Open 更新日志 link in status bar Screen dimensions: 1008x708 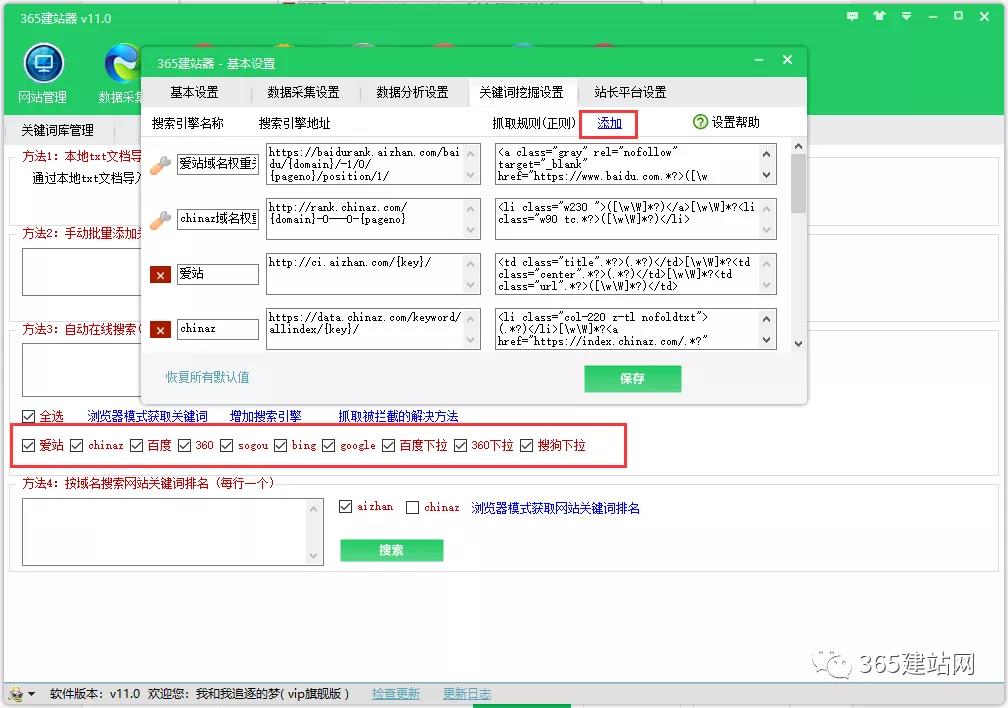pyautogui.click(x=467, y=694)
